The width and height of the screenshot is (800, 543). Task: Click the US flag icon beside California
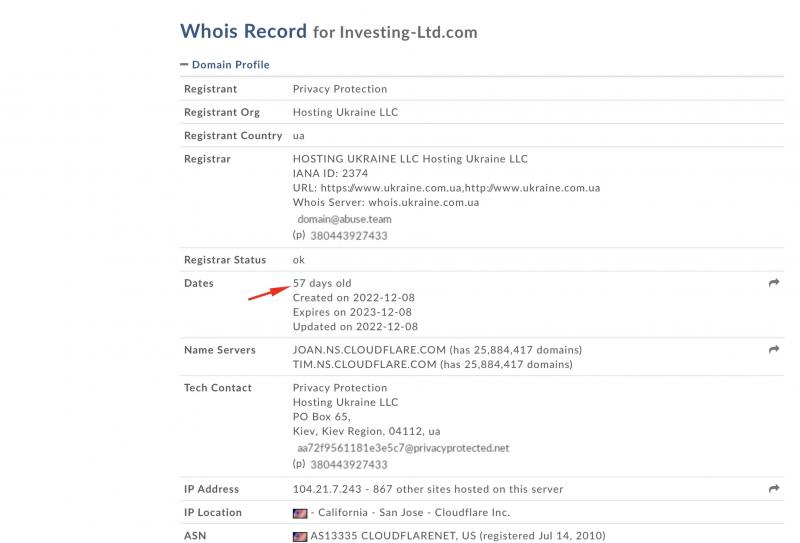(x=300, y=513)
